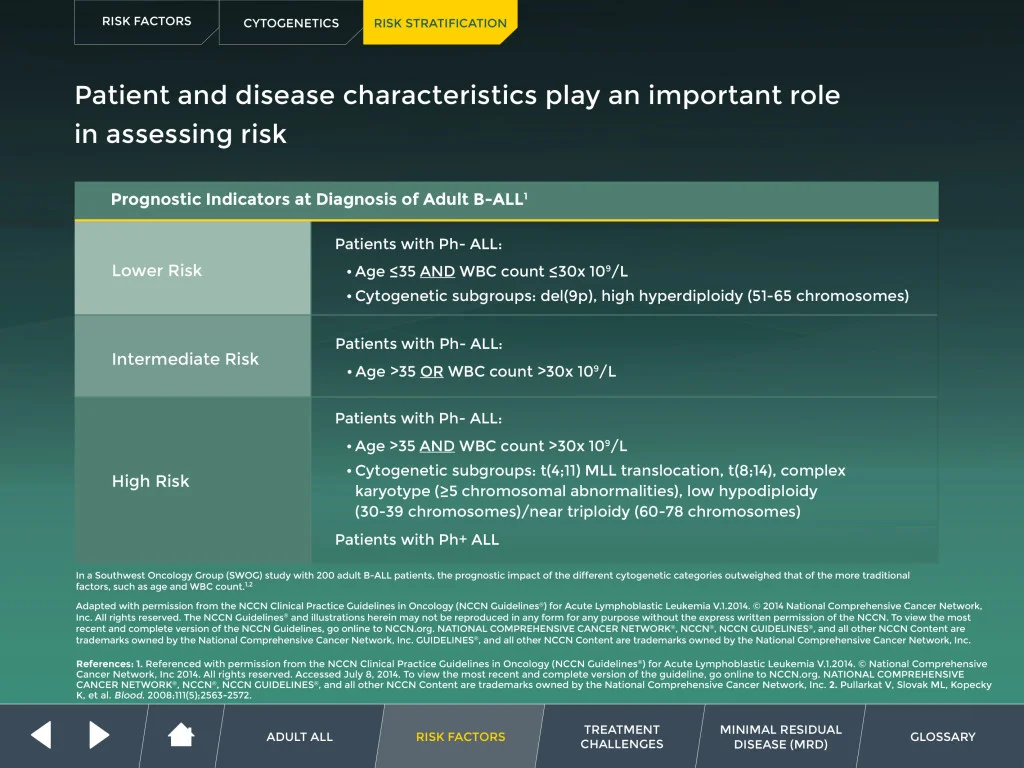Go to previous slide with back arrow

[41, 735]
